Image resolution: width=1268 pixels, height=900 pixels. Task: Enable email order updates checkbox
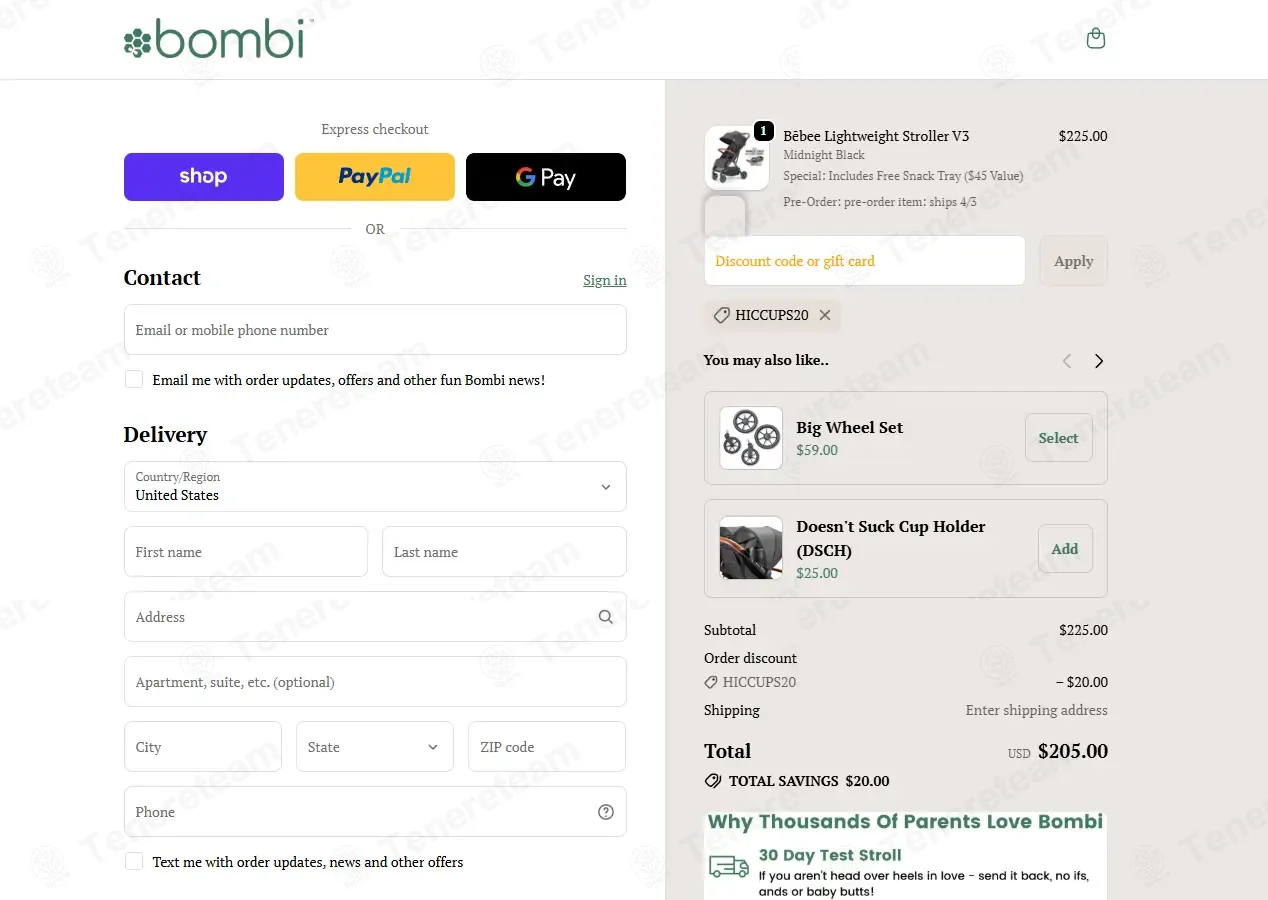coord(134,379)
